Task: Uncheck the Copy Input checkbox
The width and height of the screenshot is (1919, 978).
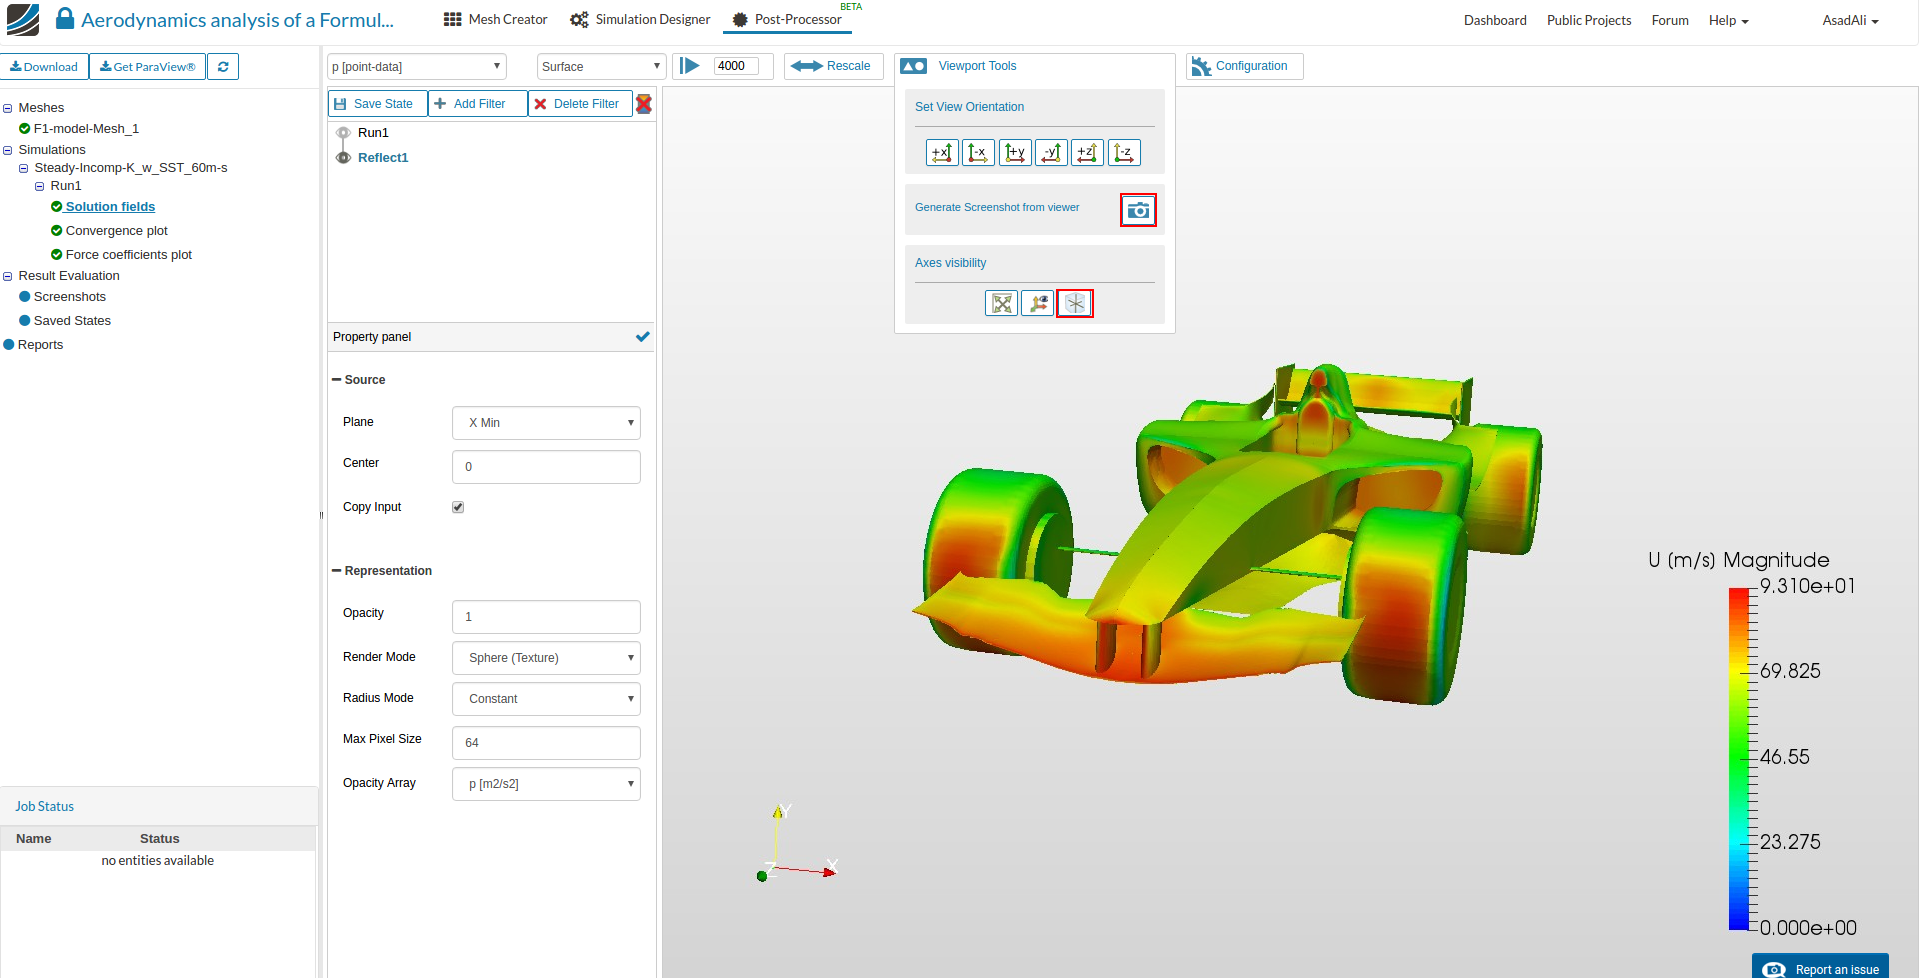Action: point(458,507)
